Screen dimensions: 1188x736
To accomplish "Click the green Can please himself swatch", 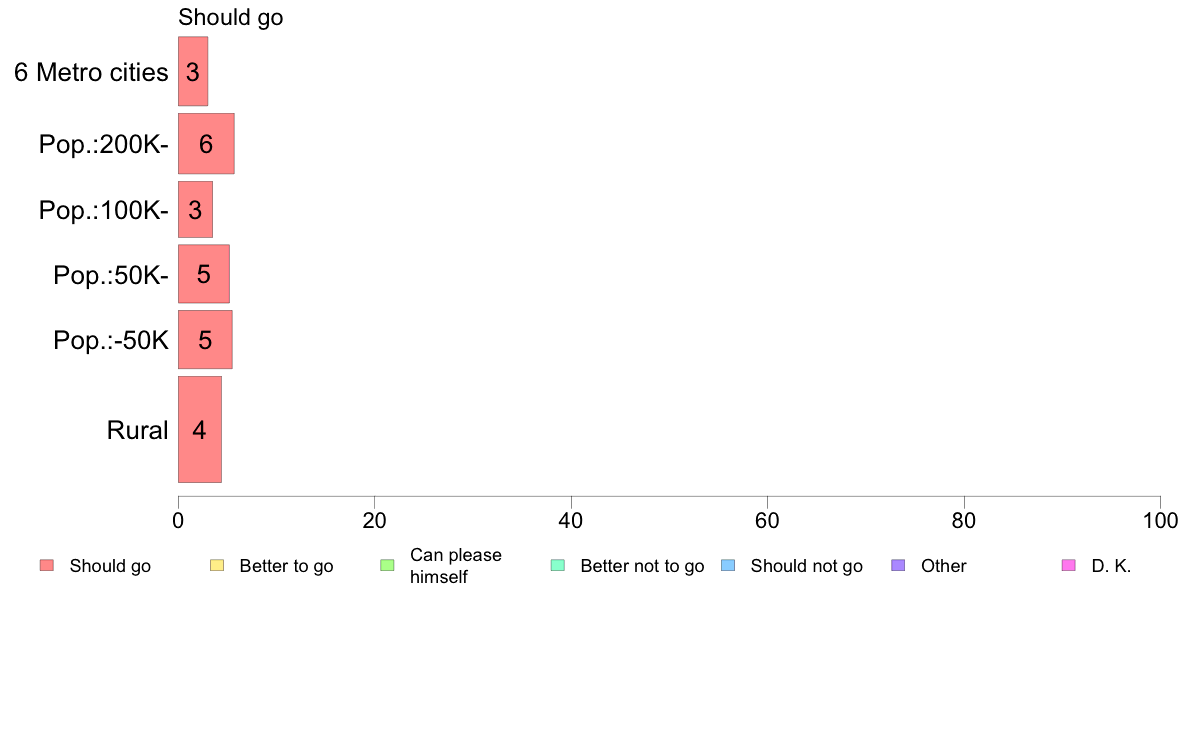I will pos(387,565).
